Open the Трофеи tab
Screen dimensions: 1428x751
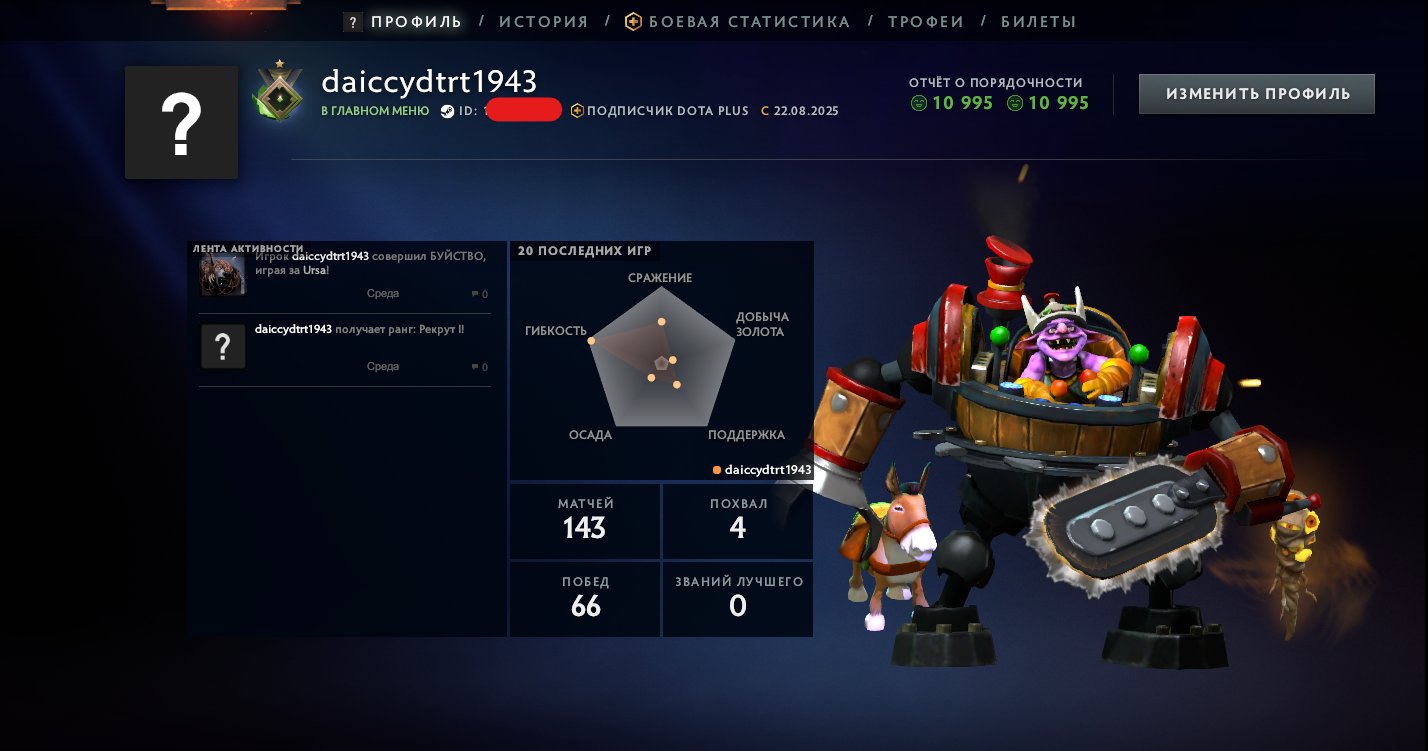(926, 21)
